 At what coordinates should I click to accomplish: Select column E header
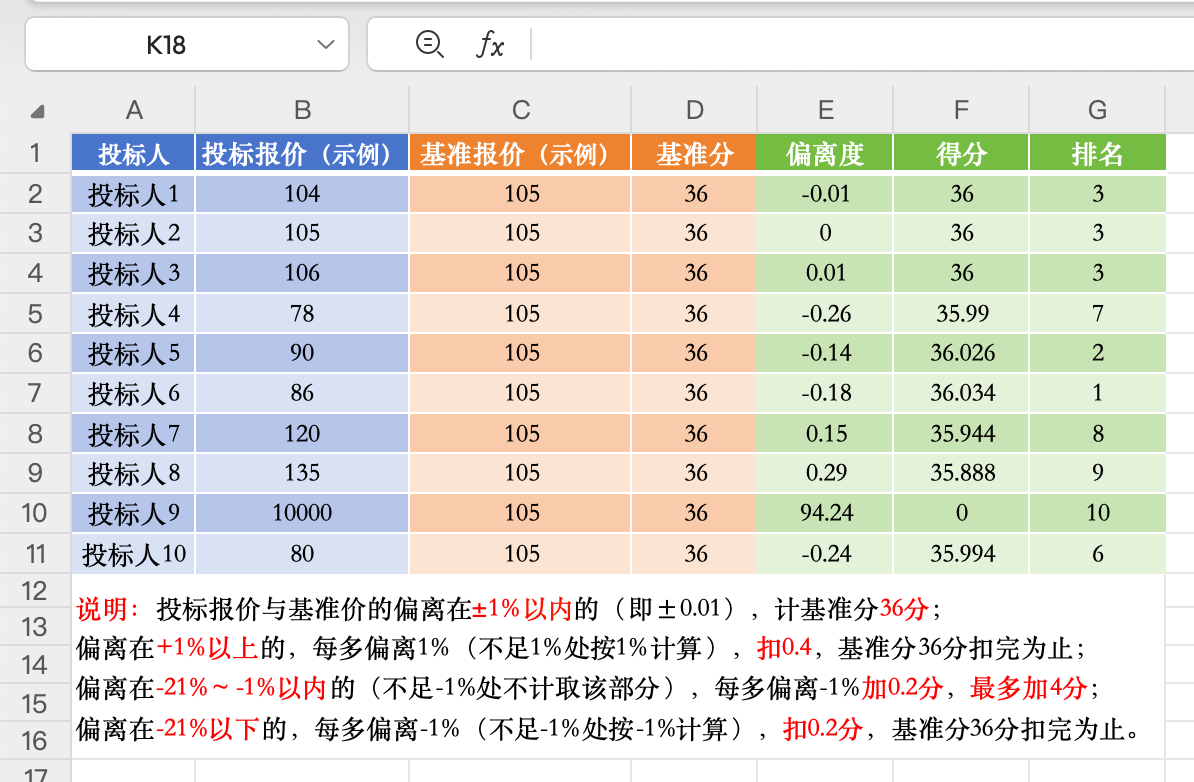[x=825, y=110]
